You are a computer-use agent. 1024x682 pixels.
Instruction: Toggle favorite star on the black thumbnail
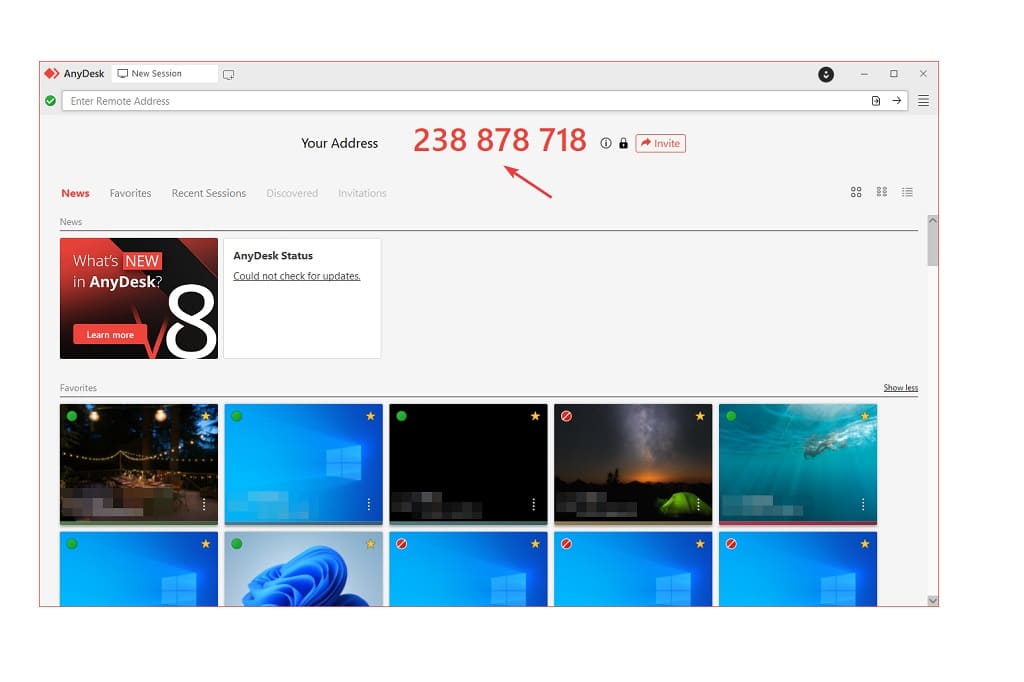(536, 416)
